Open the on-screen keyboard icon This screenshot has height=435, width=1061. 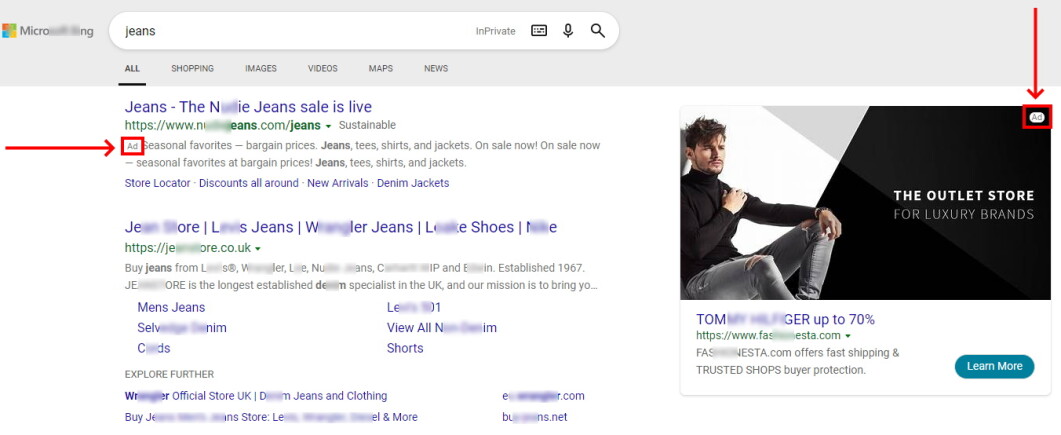(x=539, y=30)
